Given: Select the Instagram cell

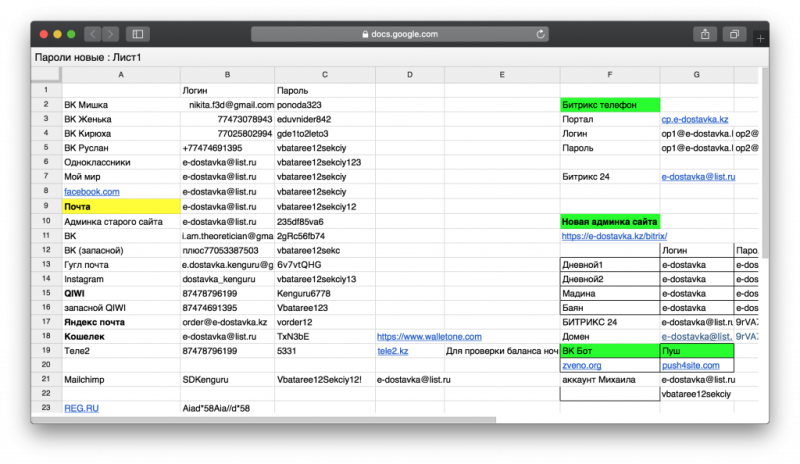Looking at the screenshot, I should [121, 279].
